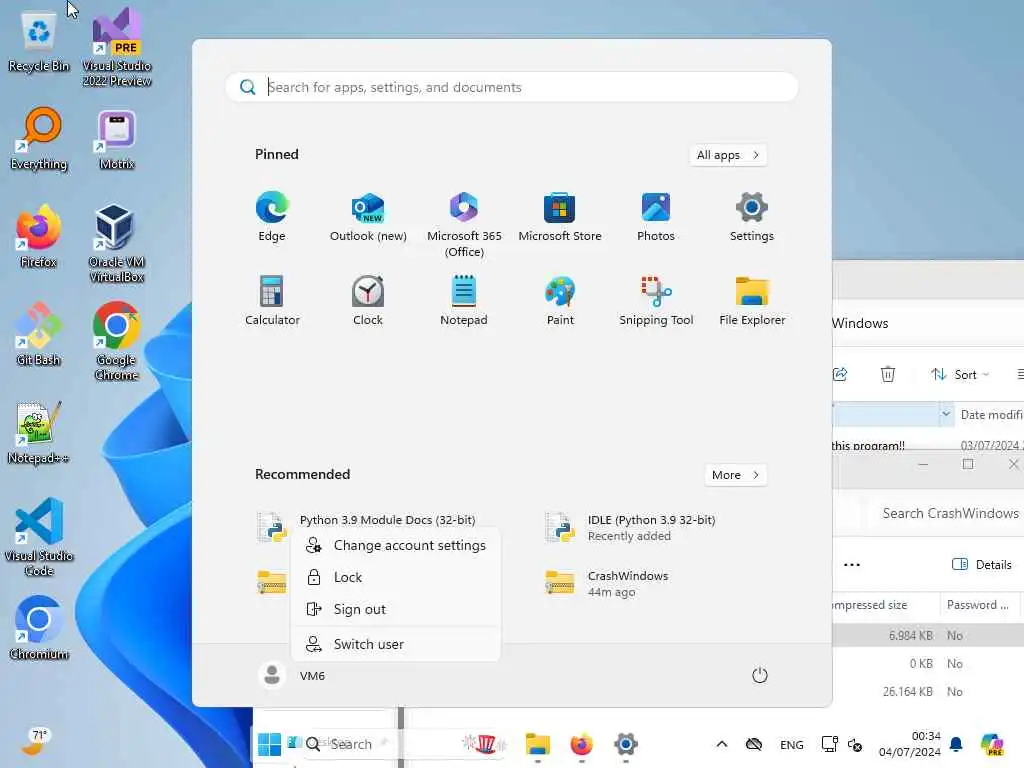Screen dimensions: 1024x768
Task: Open Microsoft 365 (Office) app
Action: point(464,224)
